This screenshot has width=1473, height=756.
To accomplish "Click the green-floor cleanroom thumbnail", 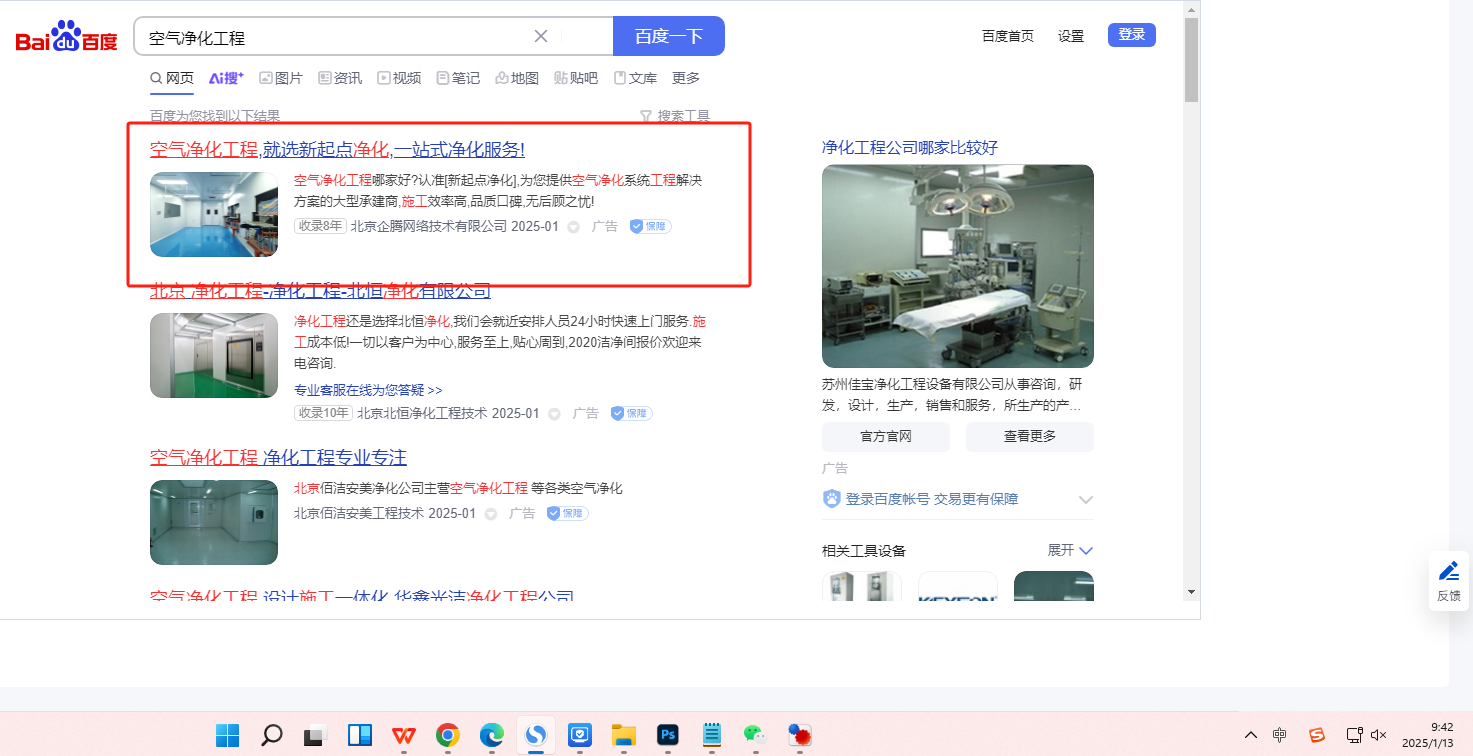I will [214, 355].
